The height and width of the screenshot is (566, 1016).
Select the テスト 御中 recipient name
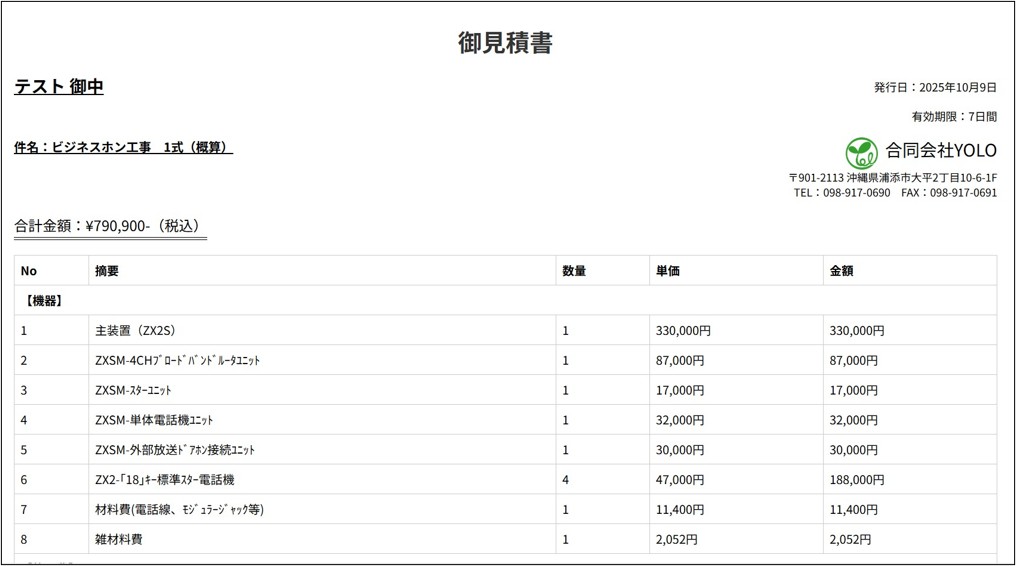[59, 87]
